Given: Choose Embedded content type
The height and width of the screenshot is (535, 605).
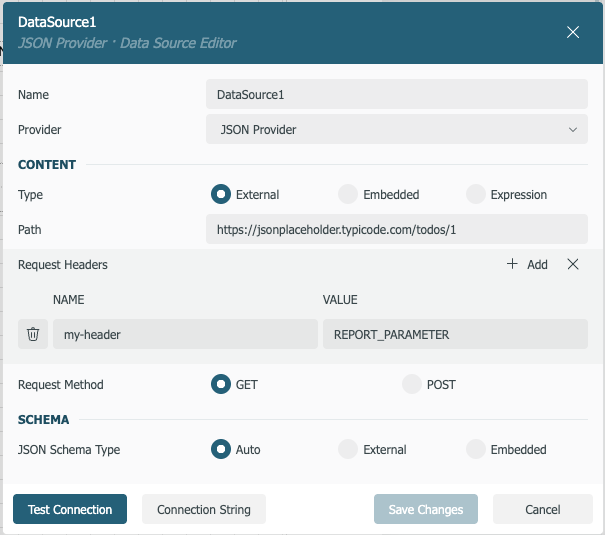Looking at the screenshot, I should (x=348, y=195).
